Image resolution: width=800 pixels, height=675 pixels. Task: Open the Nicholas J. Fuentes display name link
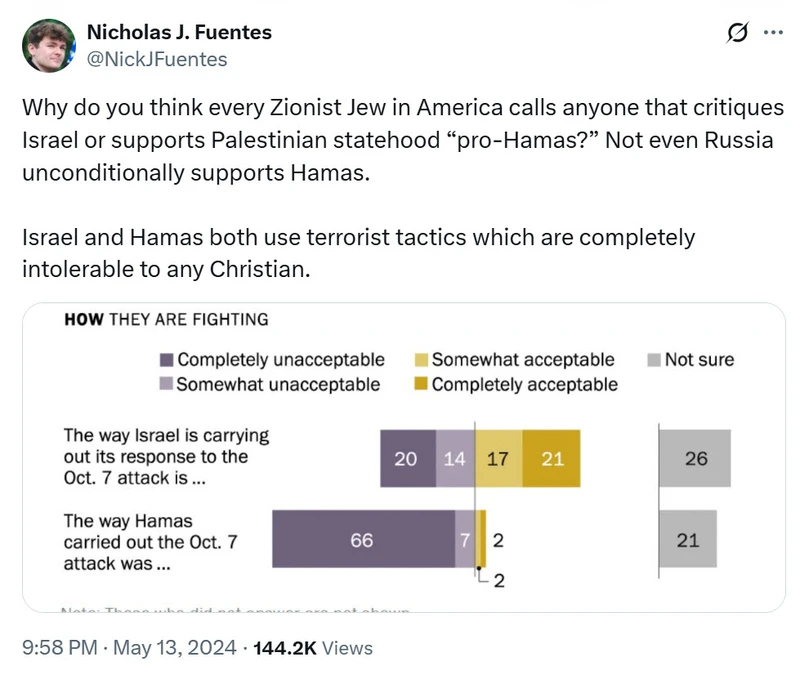click(x=179, y=32)
